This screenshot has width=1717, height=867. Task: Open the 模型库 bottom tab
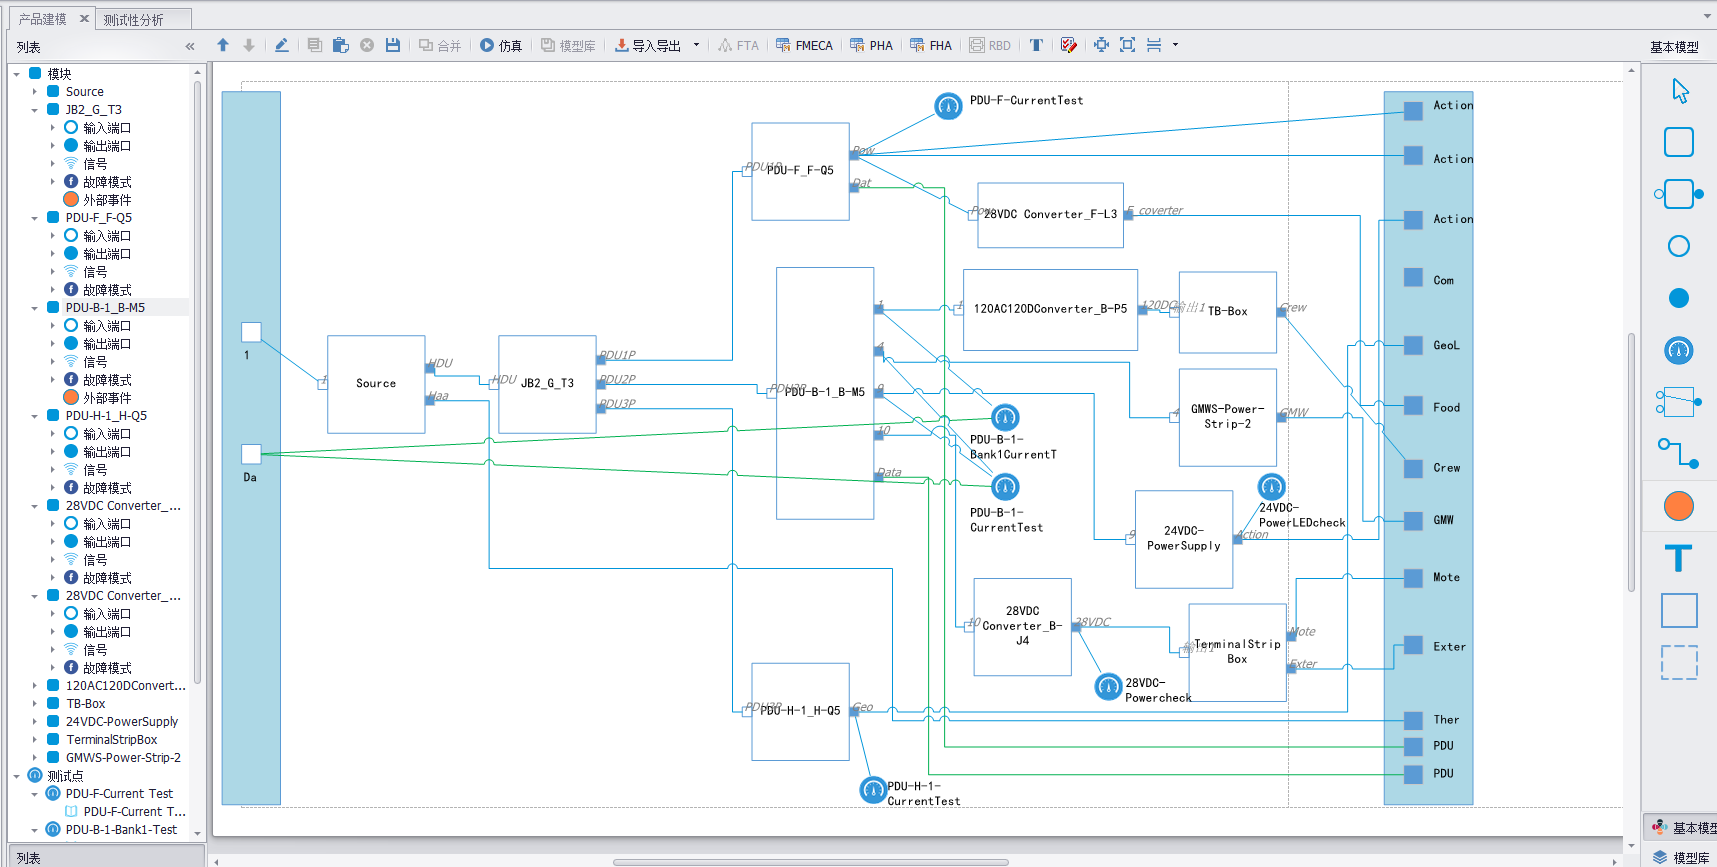[x=1683, y=857]
